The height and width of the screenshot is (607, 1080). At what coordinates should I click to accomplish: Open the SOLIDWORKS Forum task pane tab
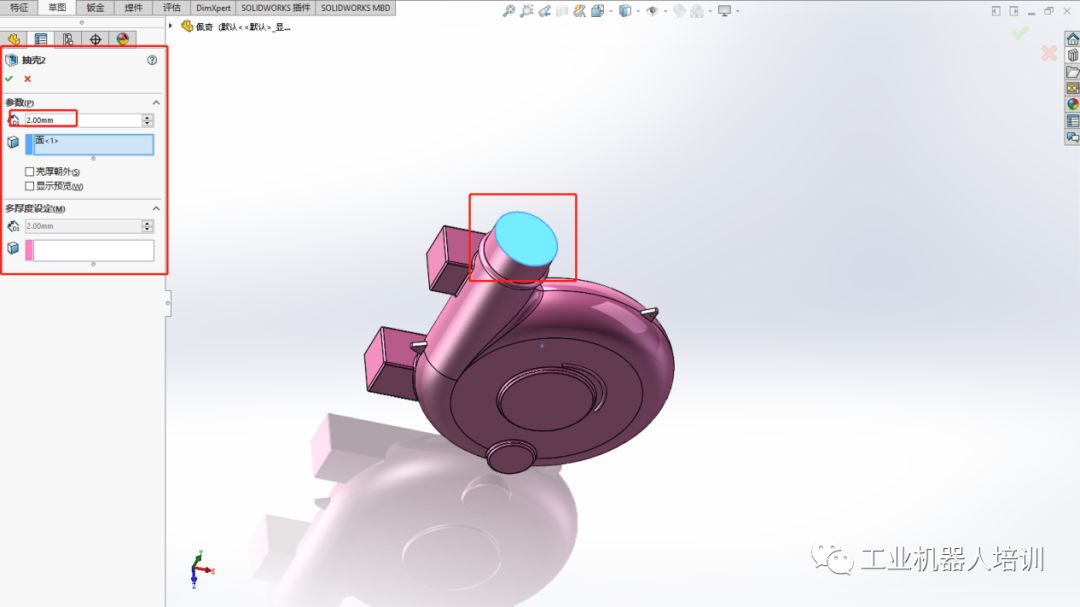pos(1072,137)
